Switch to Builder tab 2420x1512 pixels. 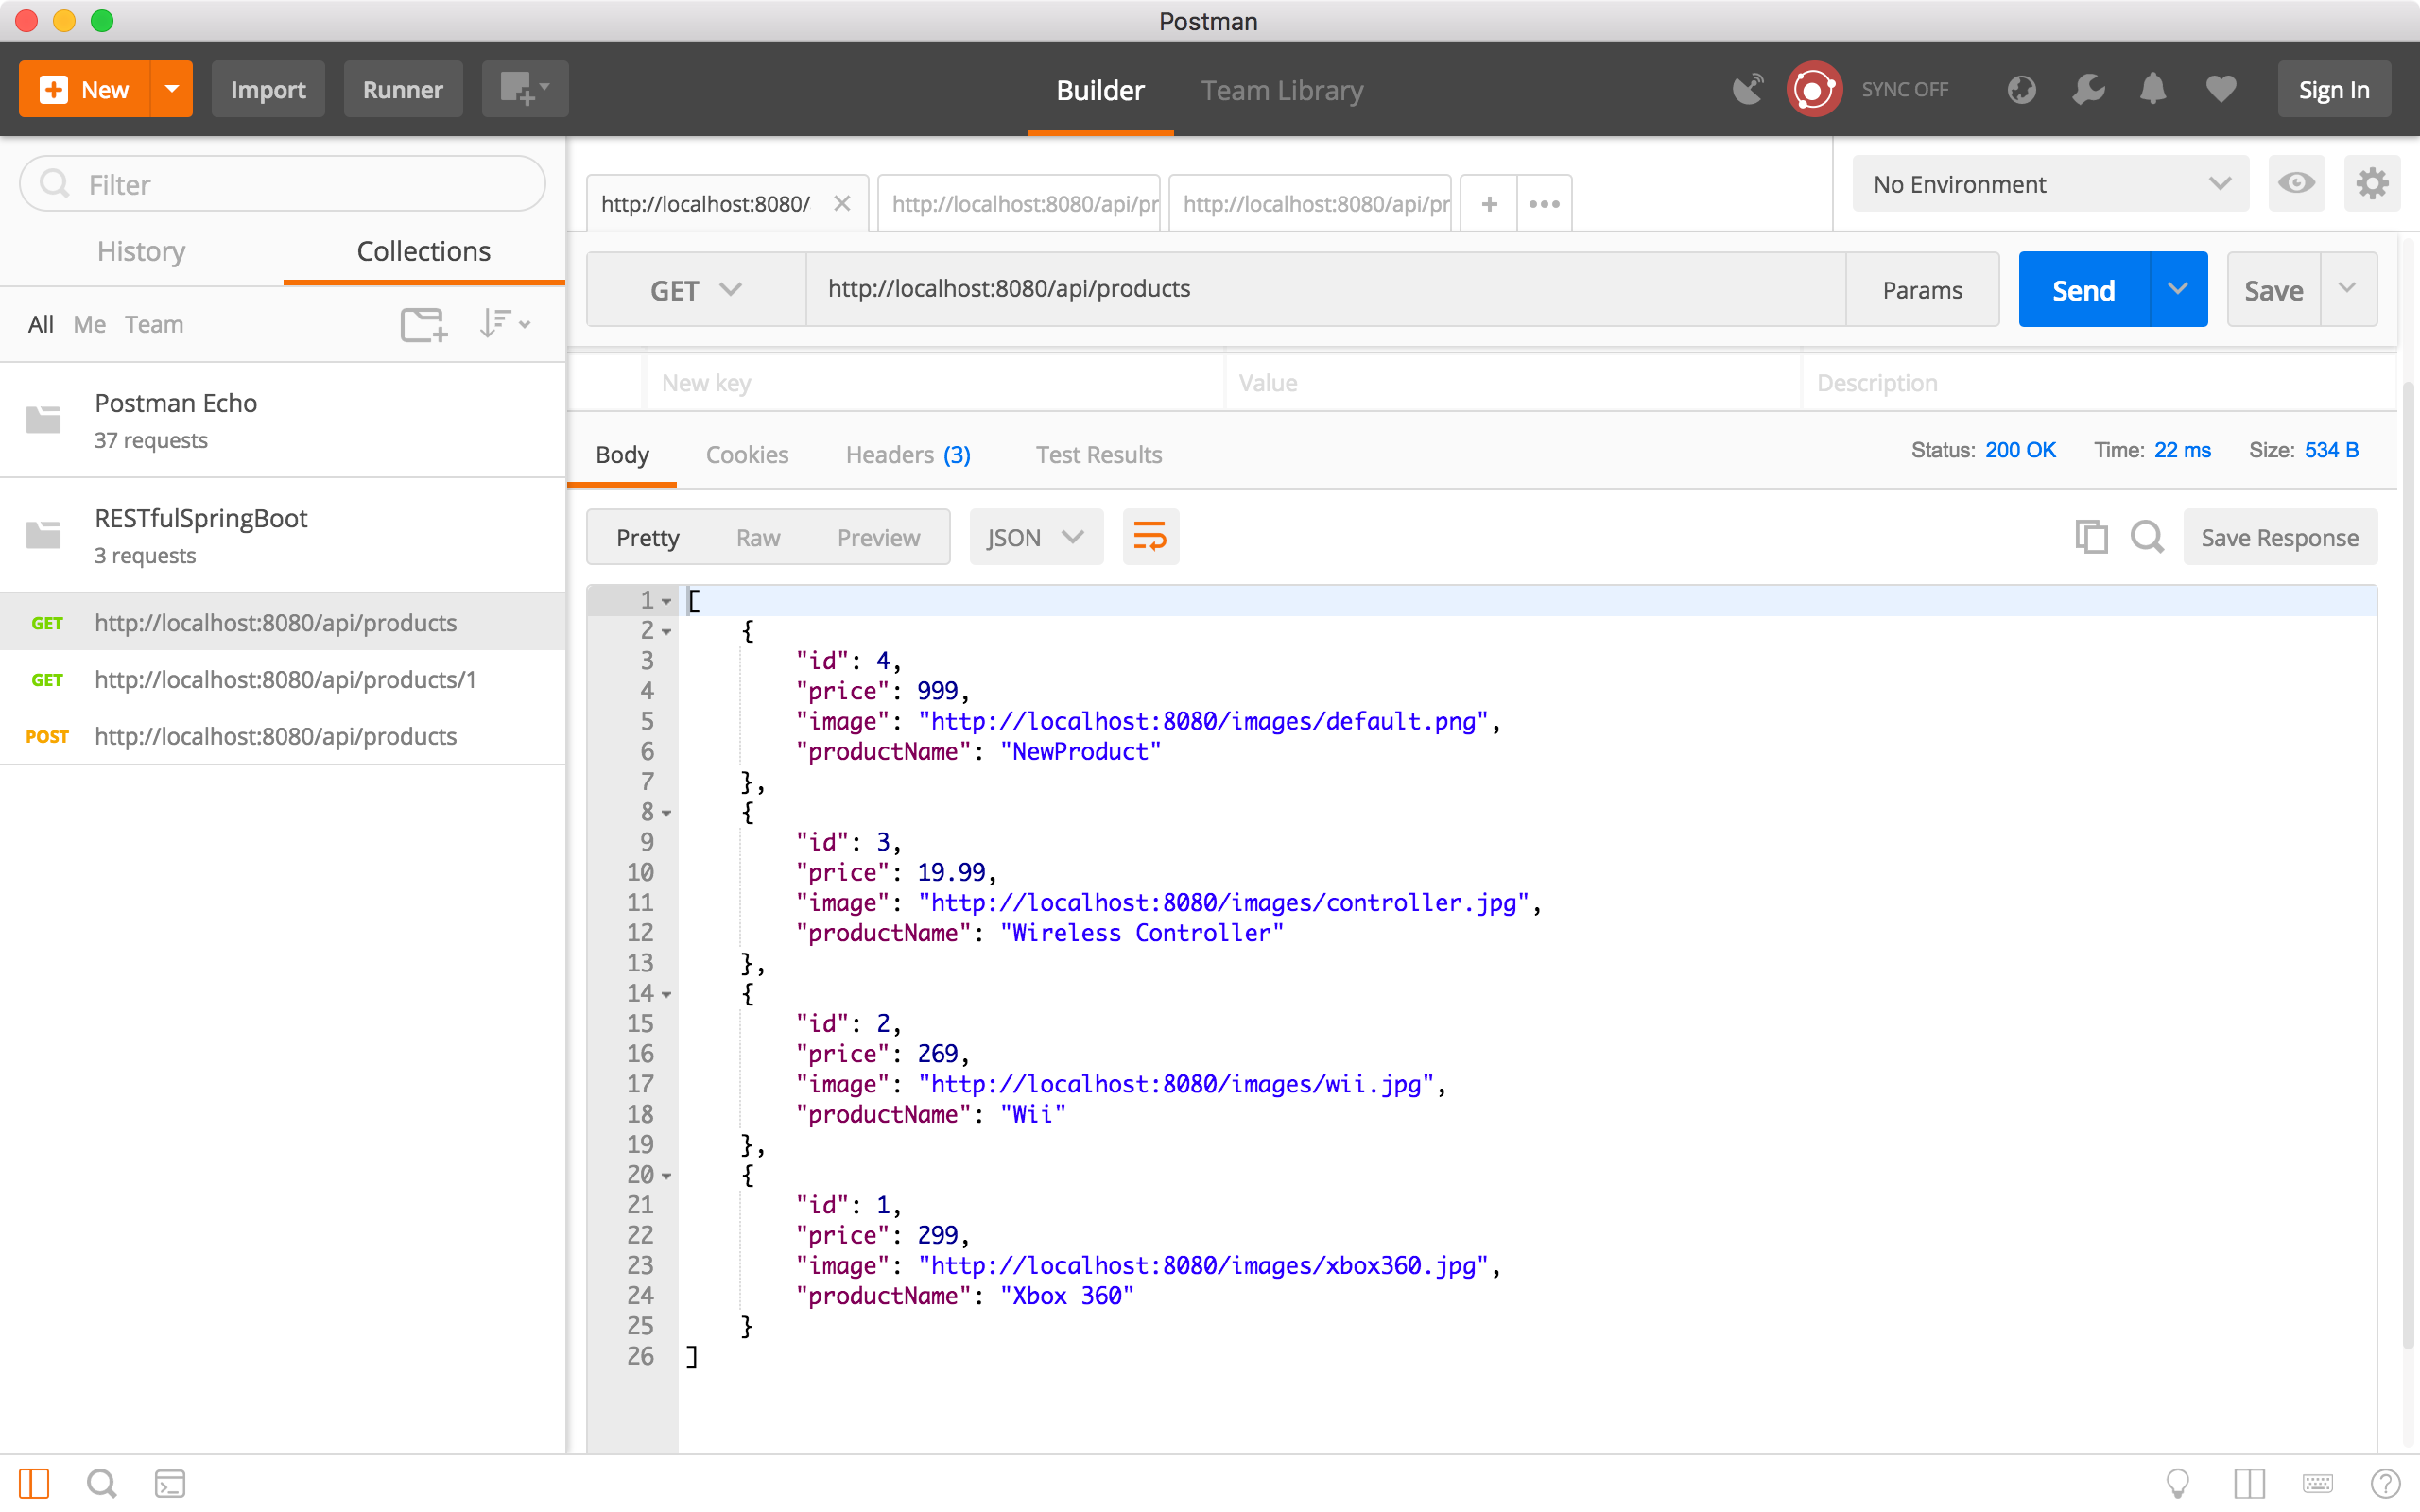1100,90
